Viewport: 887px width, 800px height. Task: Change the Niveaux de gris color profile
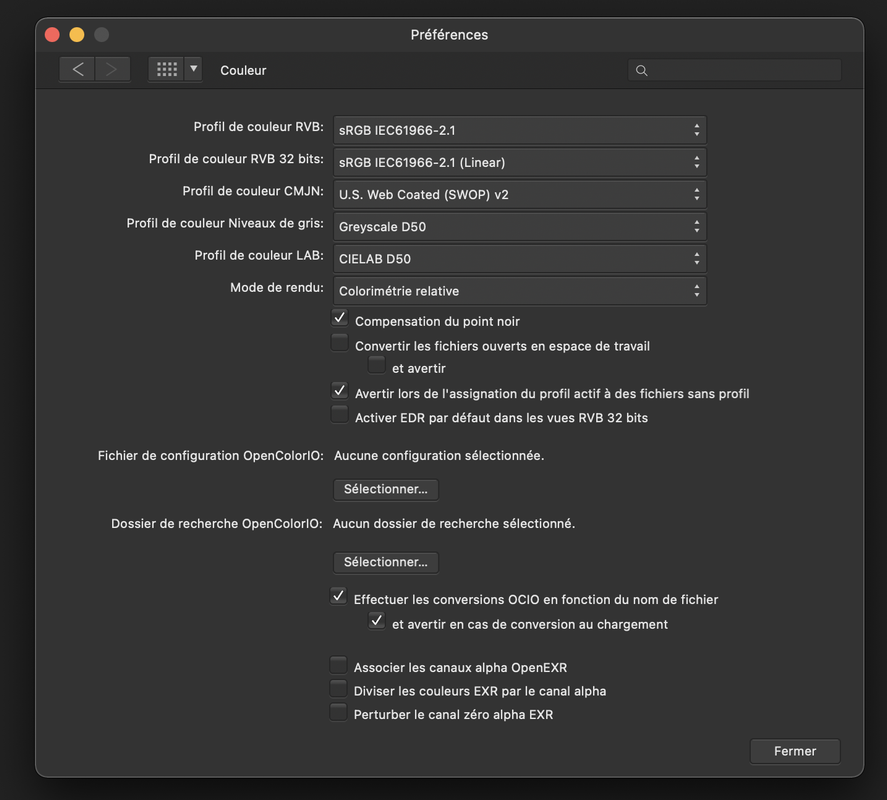coord(519,227)
